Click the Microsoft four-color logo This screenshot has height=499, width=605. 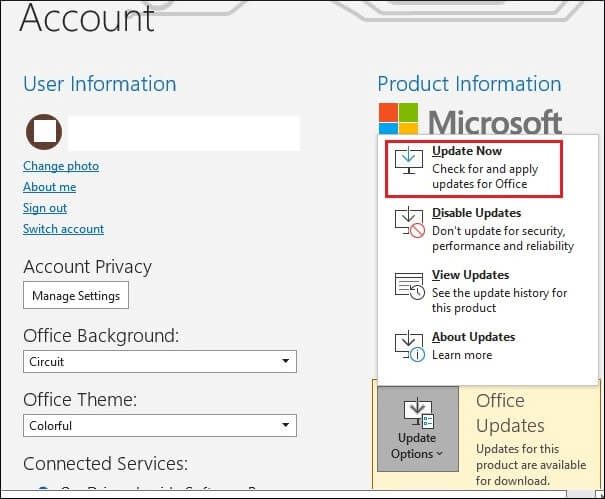[398, 118]
